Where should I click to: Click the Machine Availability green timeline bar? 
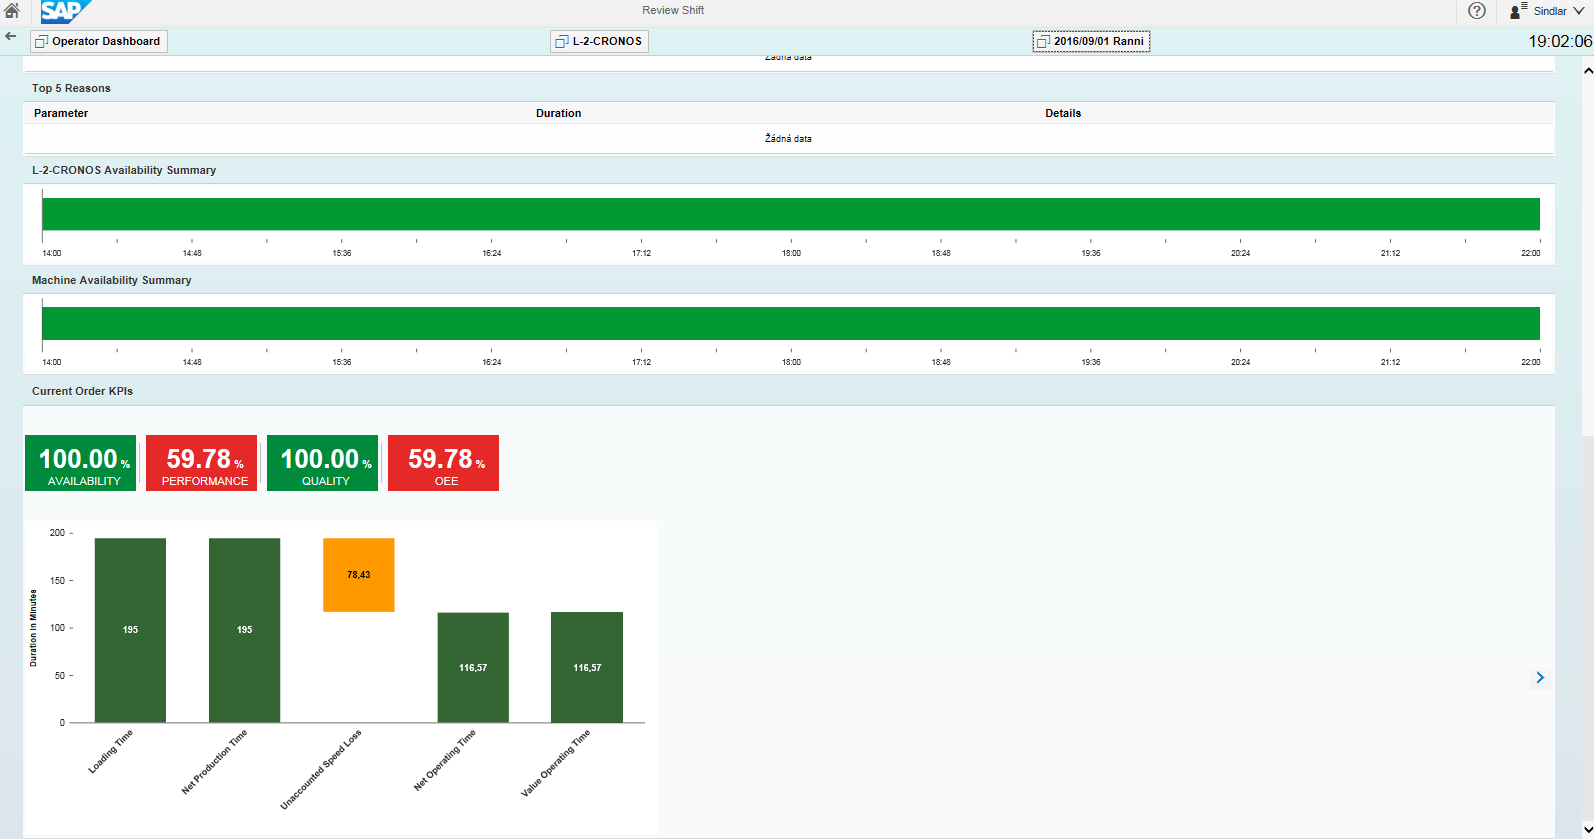tap(791, 323)
